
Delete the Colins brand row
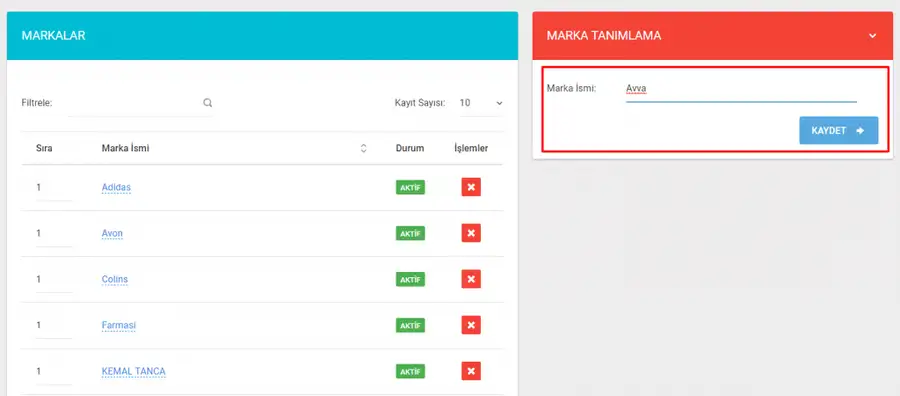click(x=471, y=279)
